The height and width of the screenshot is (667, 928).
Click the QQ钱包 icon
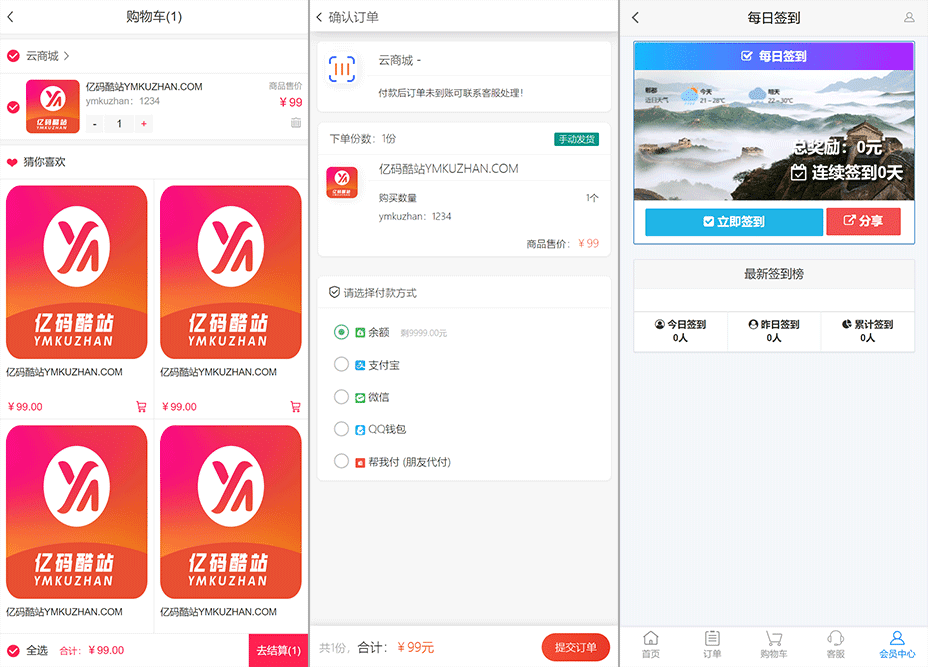tap(360, 430)
